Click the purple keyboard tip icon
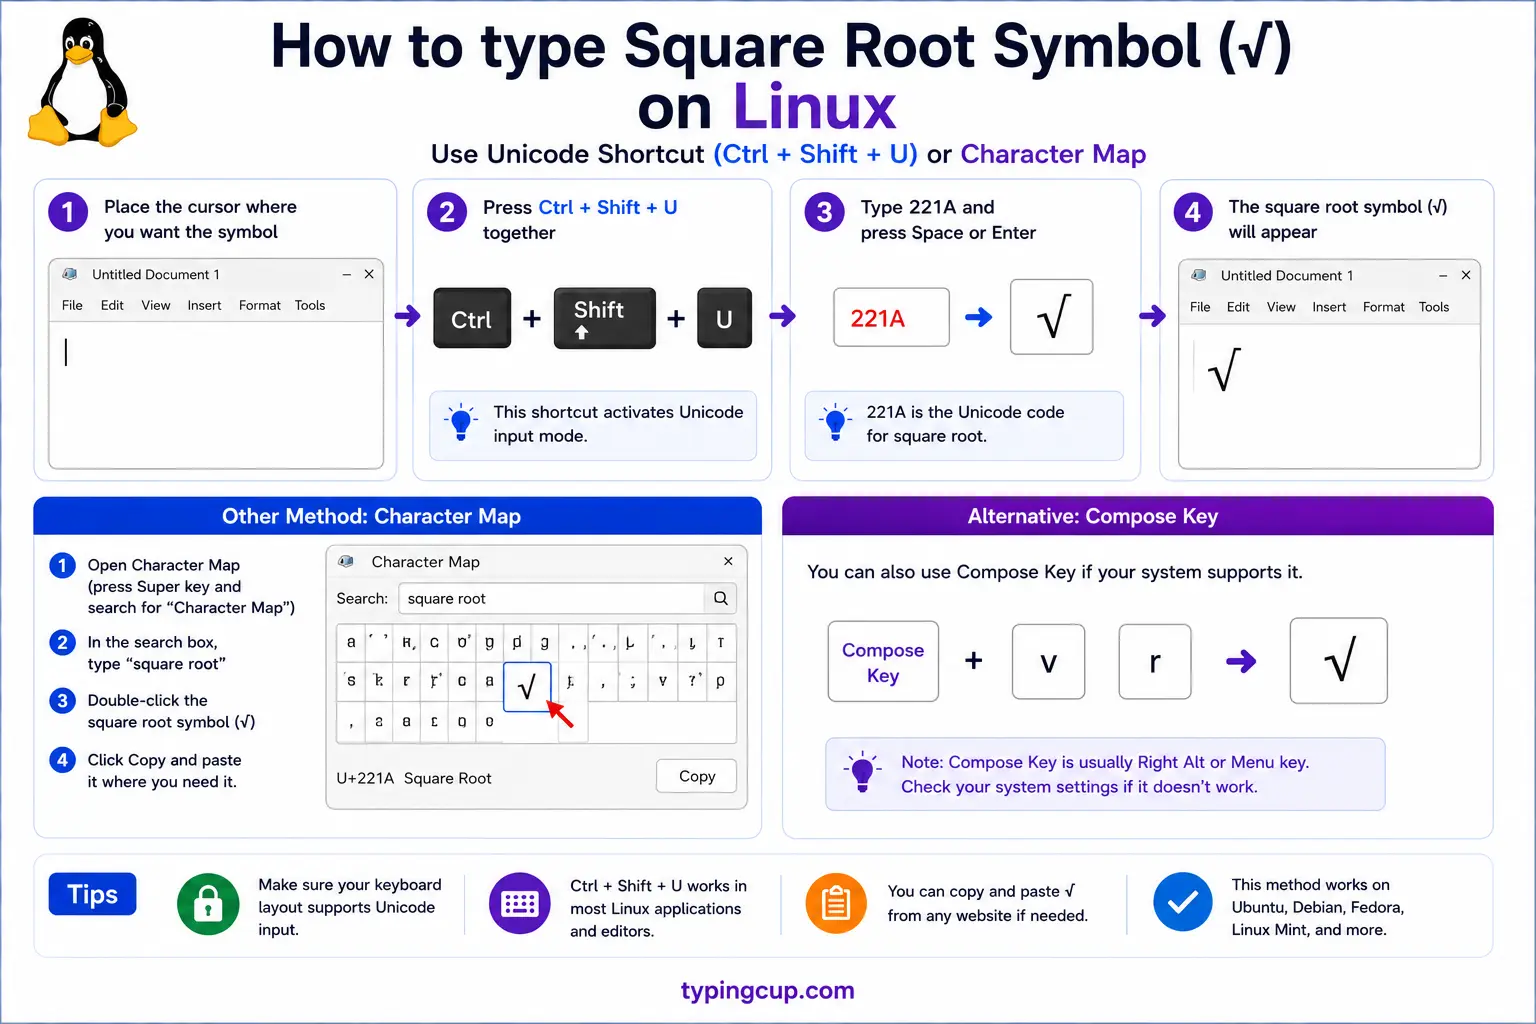1536x1024 pixels. (520, 904)
